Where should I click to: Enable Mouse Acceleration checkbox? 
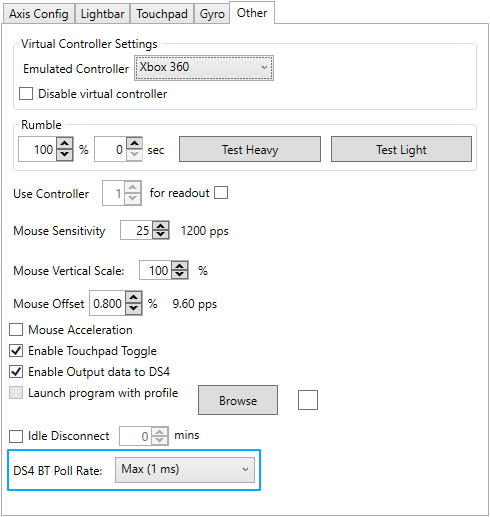[x=16, y=330]
